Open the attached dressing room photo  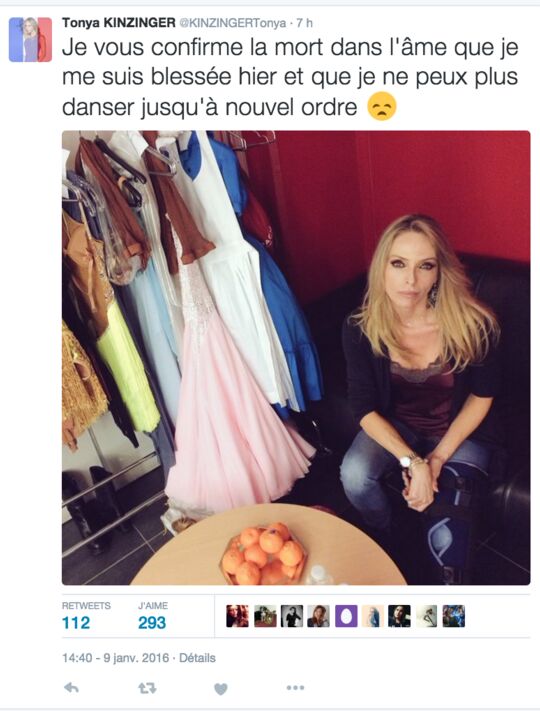pyautogui.click(x=296, y=358)
